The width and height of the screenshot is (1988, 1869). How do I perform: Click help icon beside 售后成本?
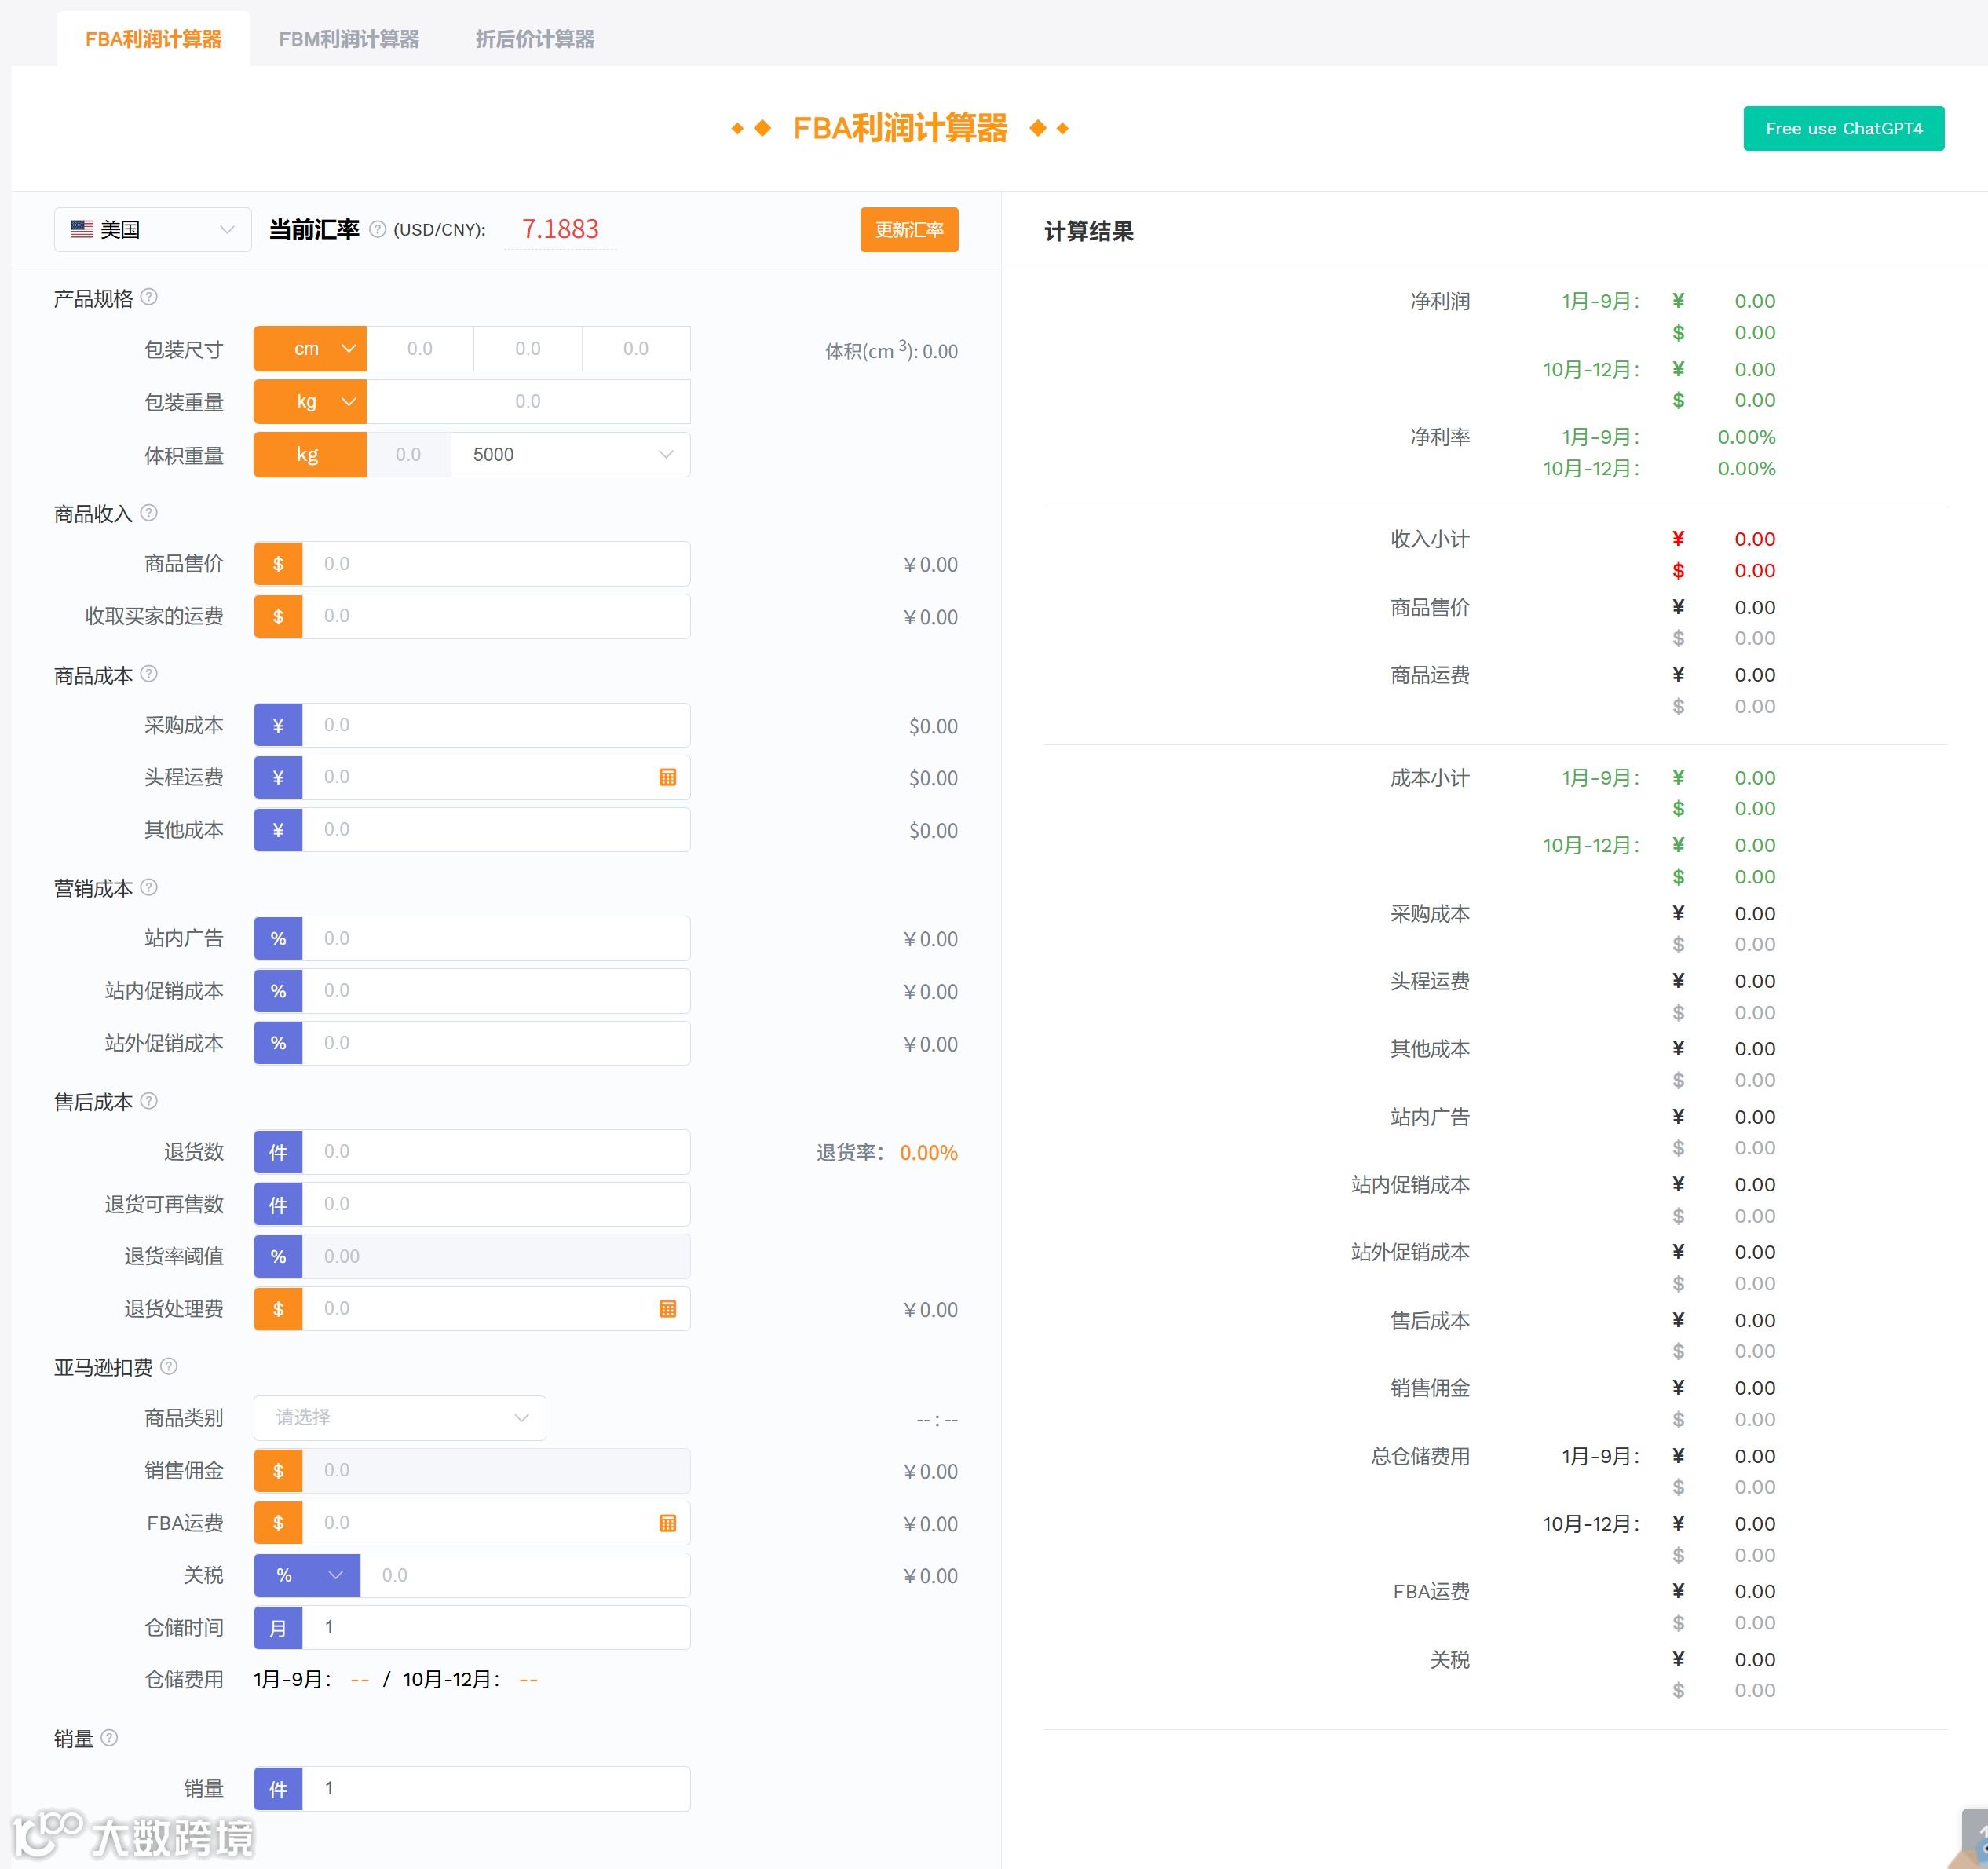(x=149, y=1101)
